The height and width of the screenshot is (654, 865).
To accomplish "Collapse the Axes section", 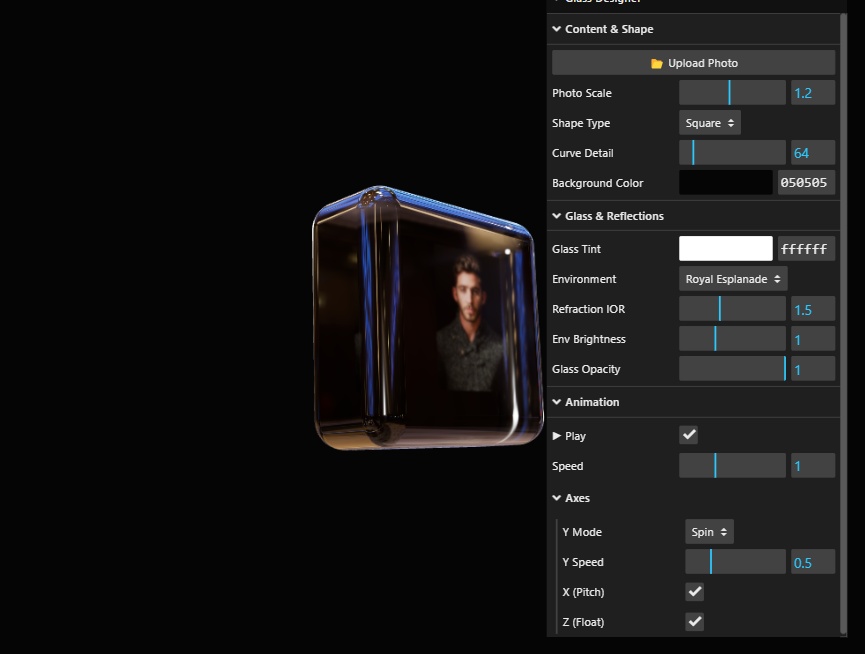I will click(557, 498).
